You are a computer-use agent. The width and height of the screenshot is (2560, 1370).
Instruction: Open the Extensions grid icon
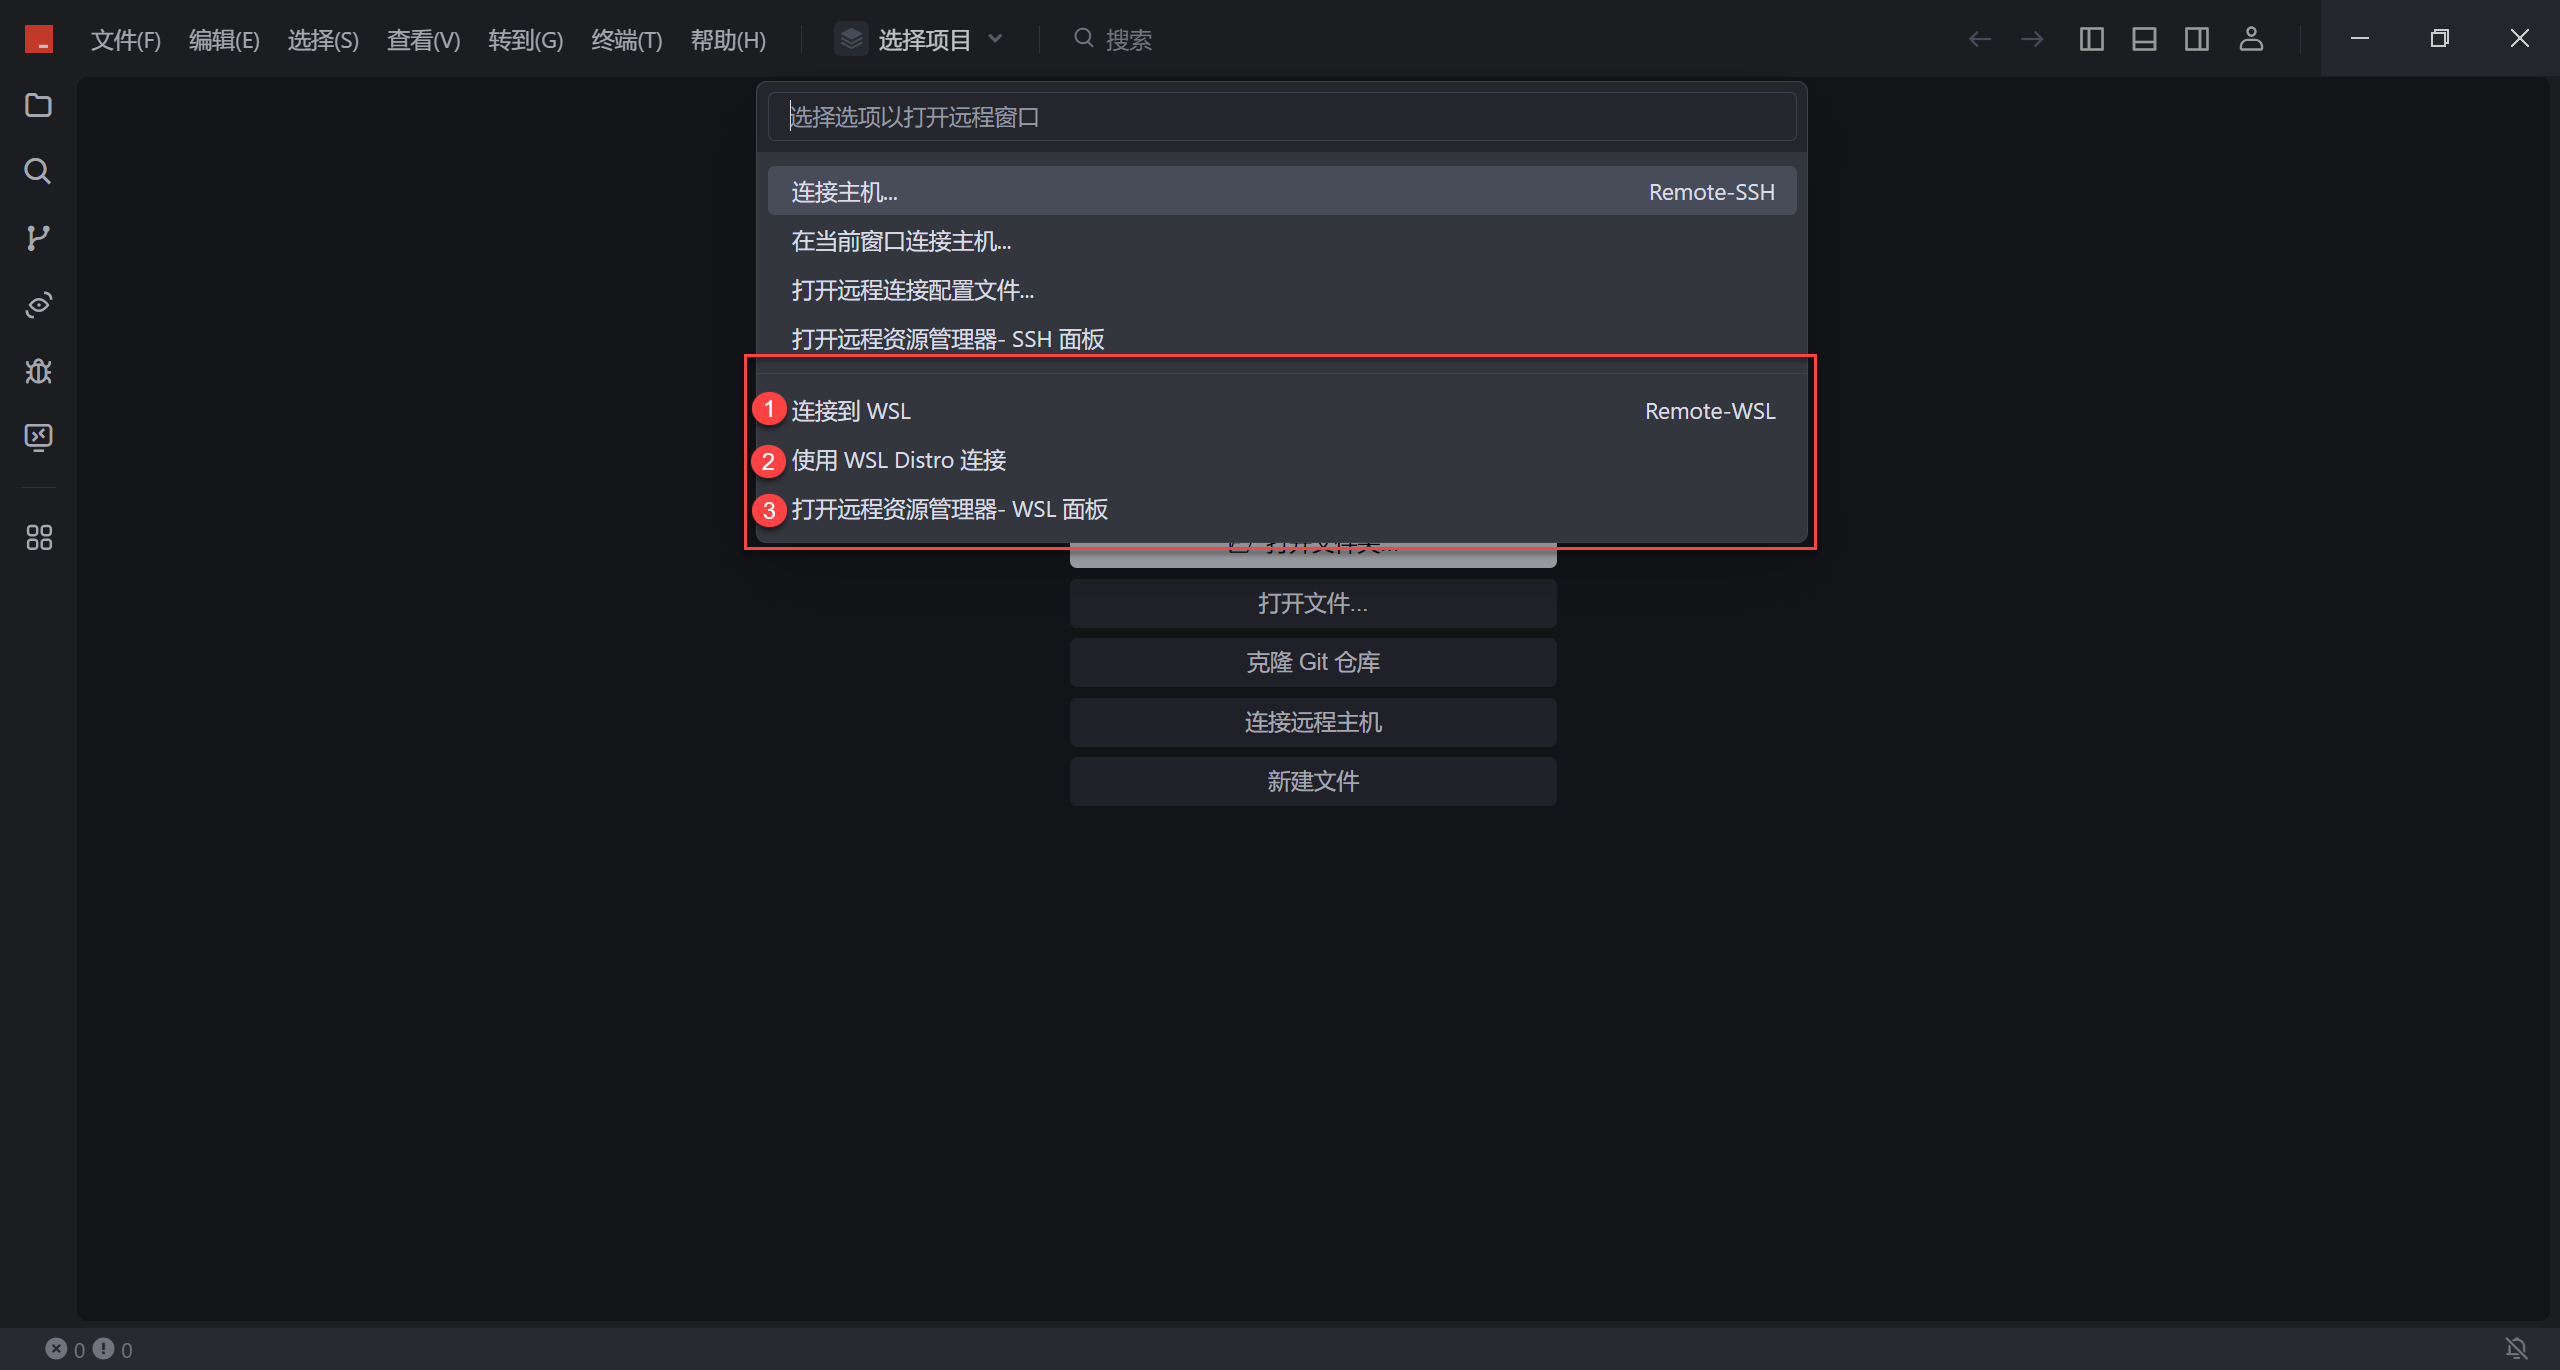38,538
